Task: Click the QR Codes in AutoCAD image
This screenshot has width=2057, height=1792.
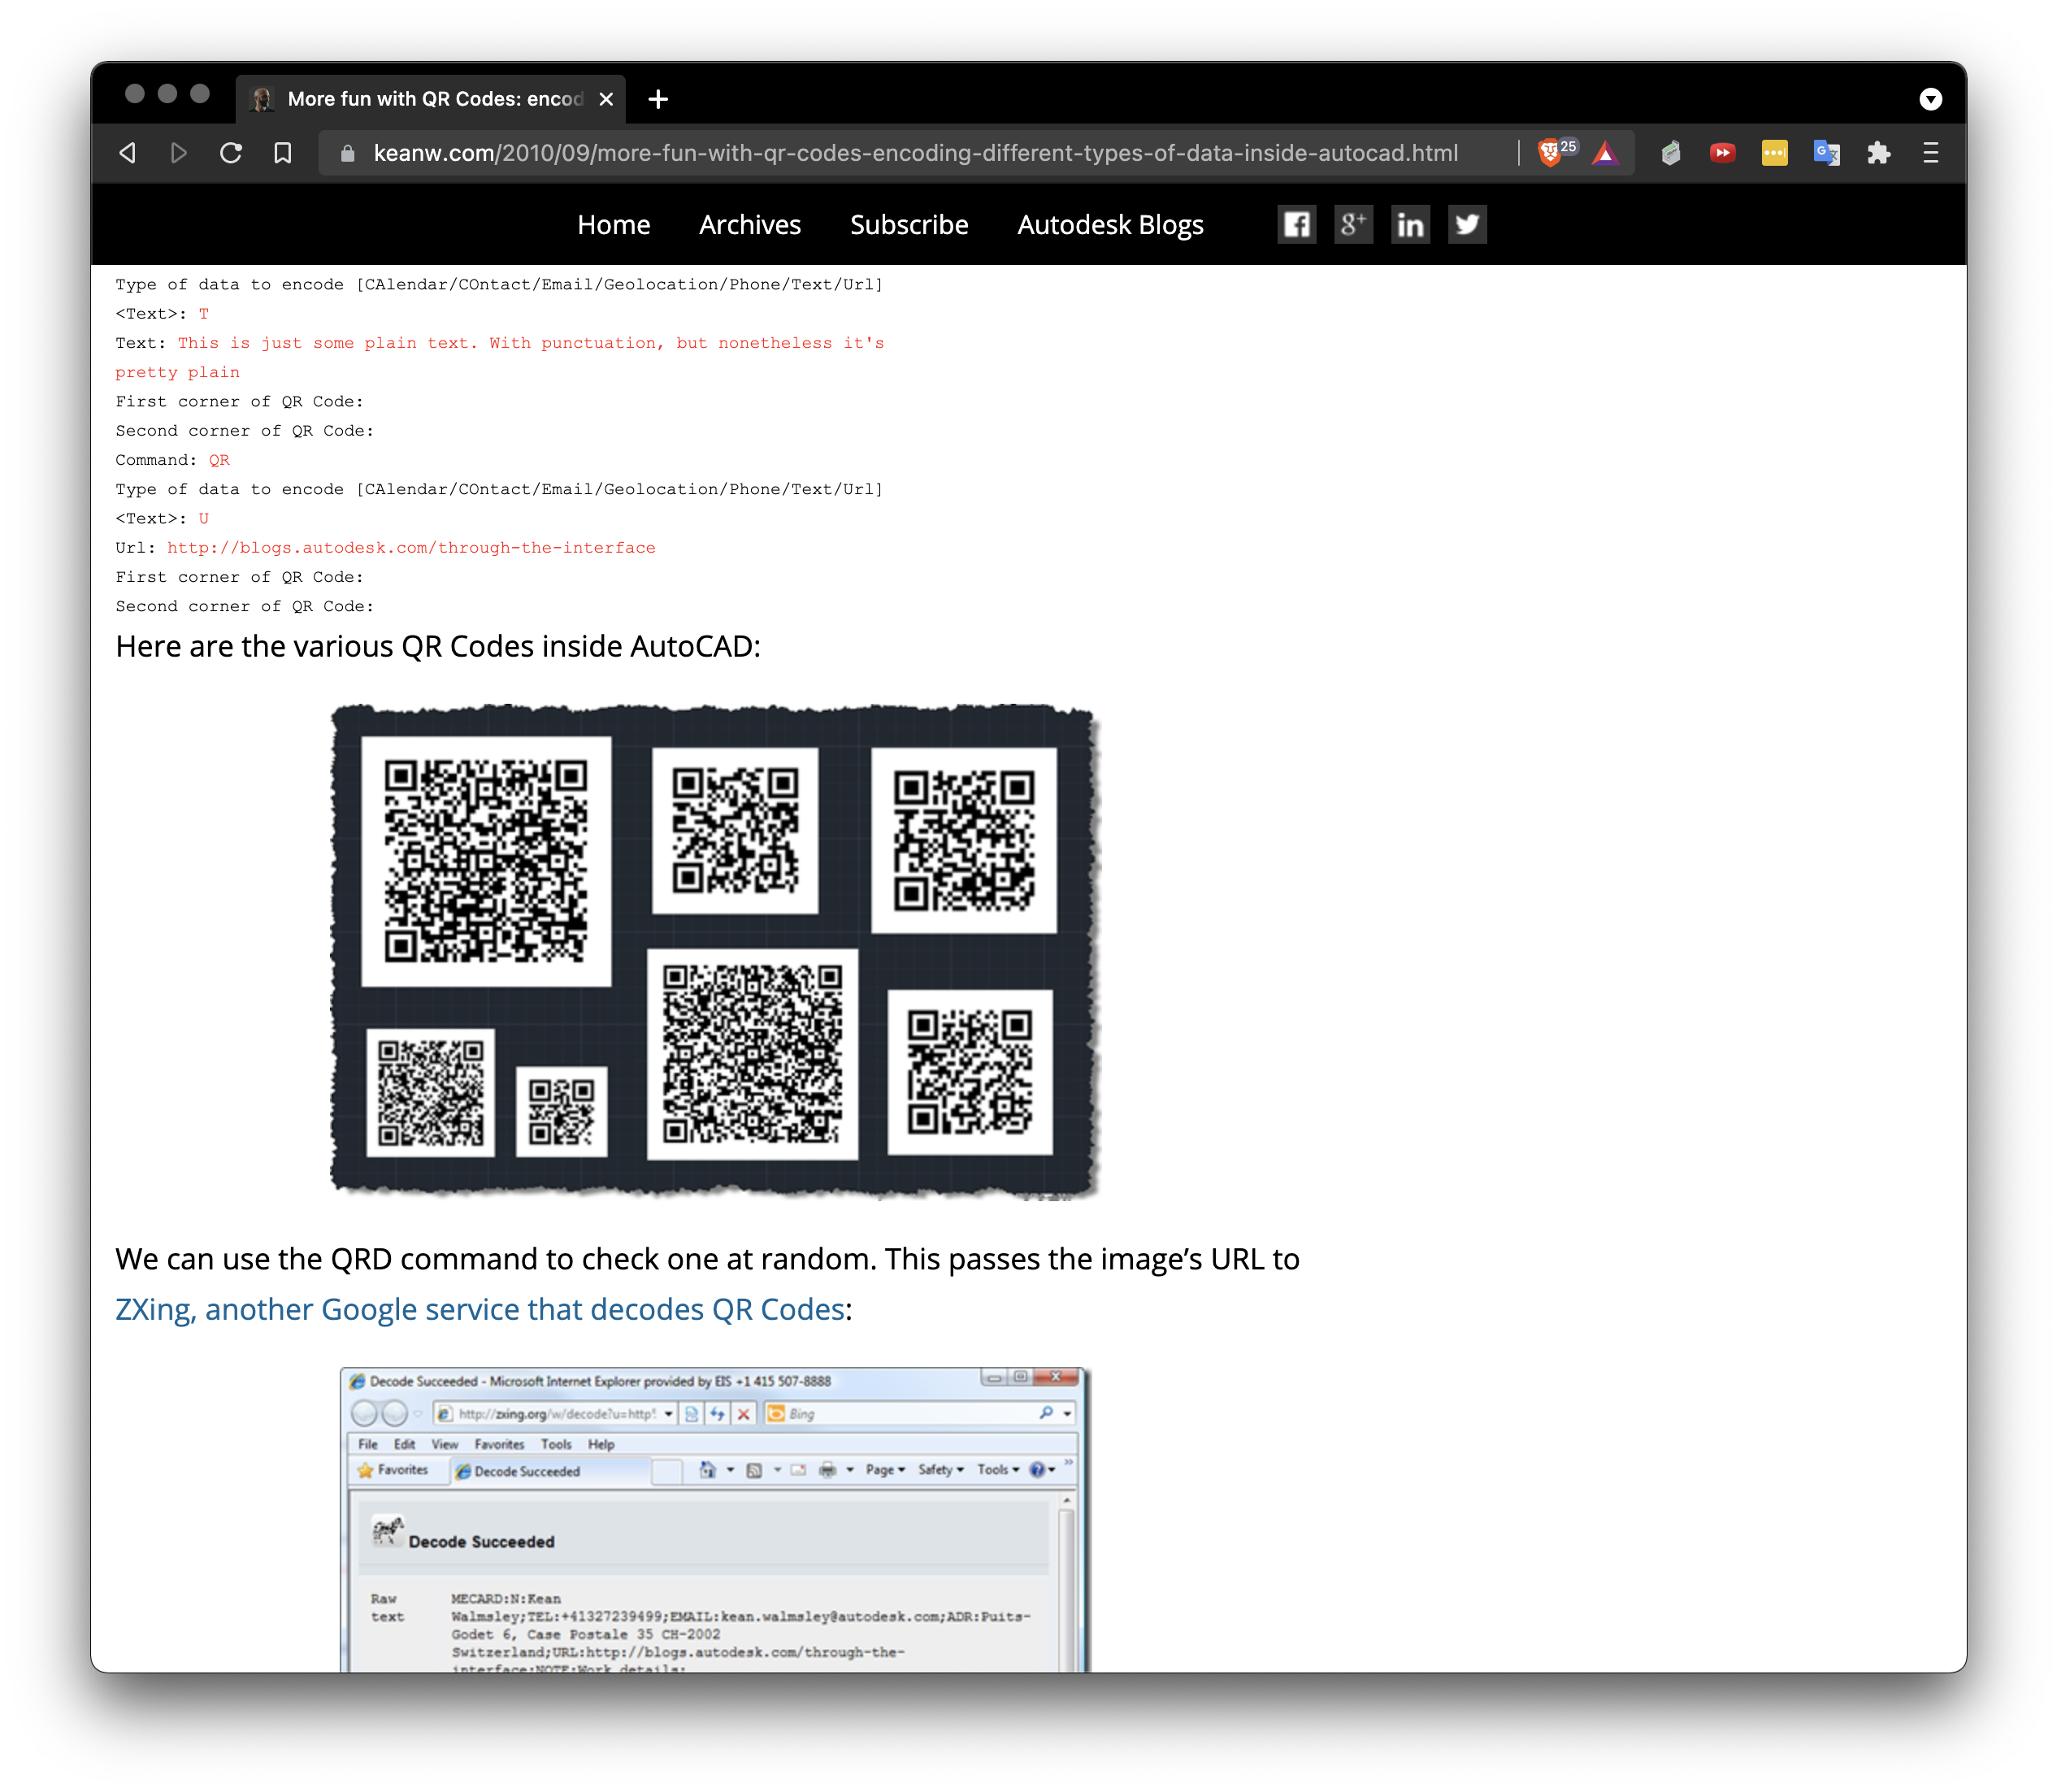Action: coord(714,949)
